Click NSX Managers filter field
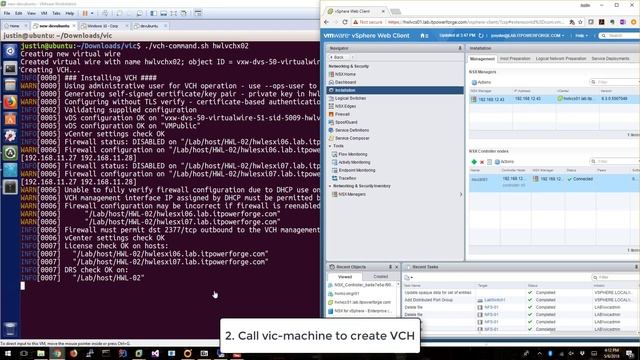640x360 pixels. click(x=615, y=82)
